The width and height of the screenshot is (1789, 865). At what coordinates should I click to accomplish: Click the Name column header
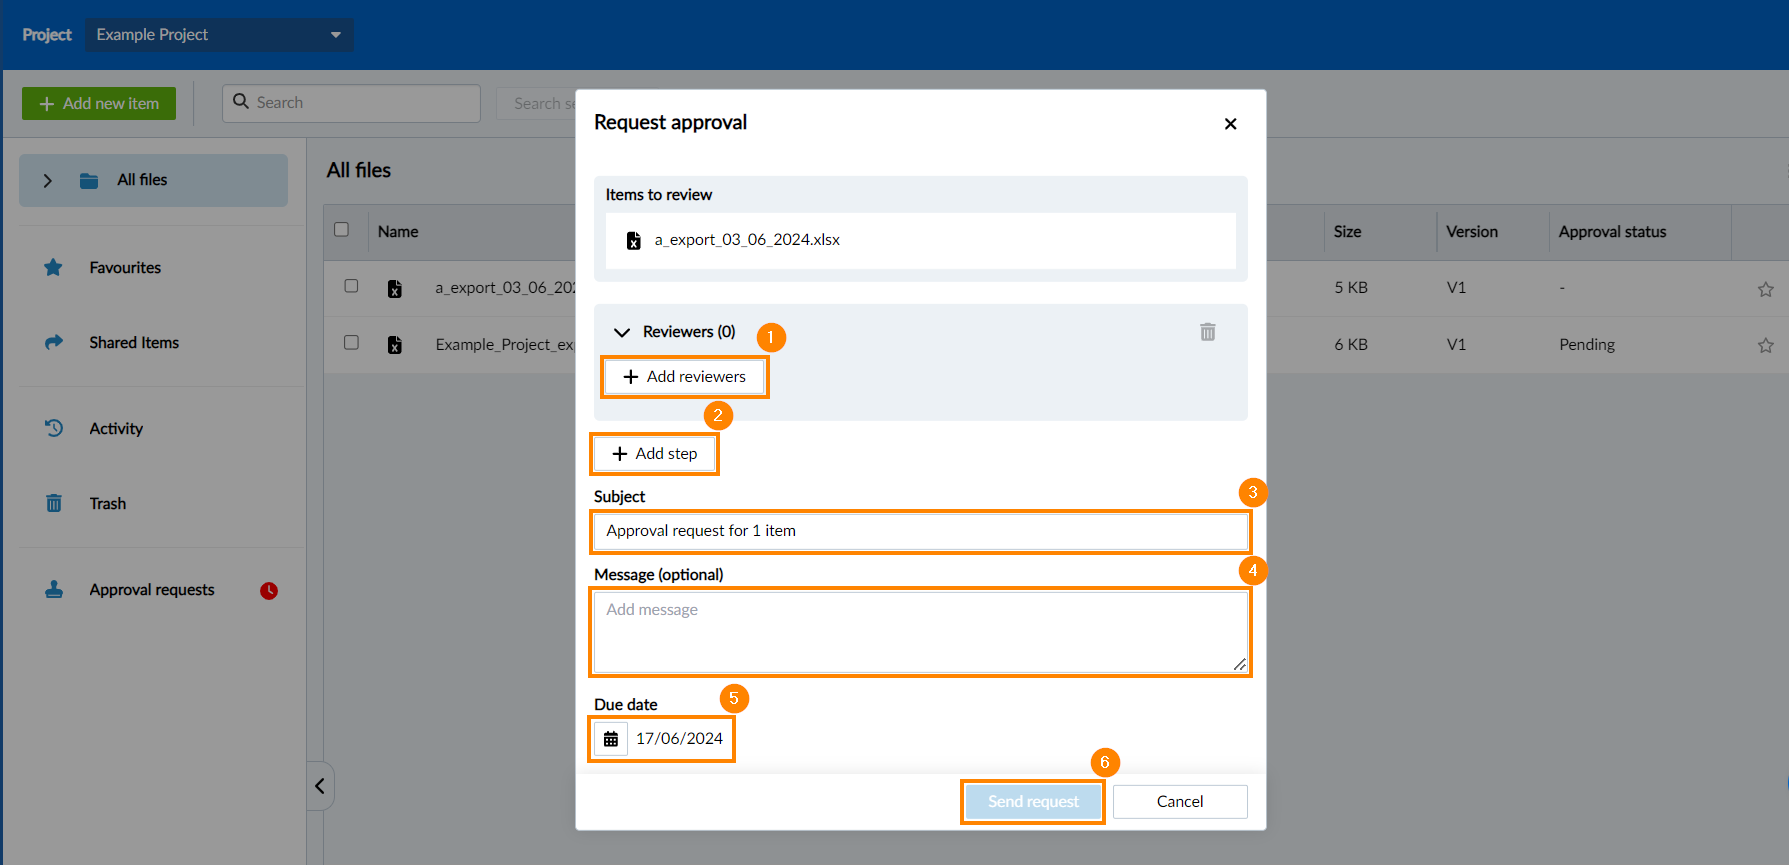point(398,231)
